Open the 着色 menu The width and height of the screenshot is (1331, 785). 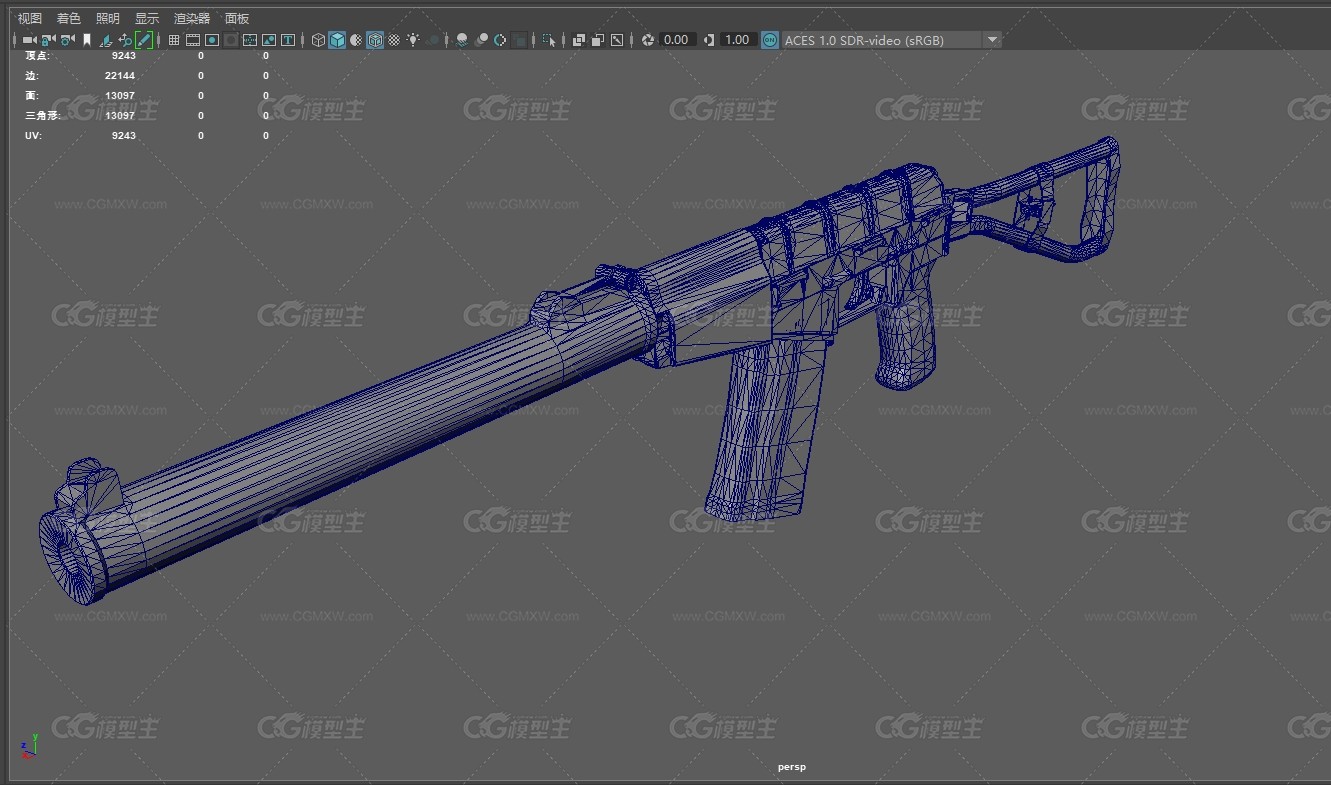(x=69, y=18)
